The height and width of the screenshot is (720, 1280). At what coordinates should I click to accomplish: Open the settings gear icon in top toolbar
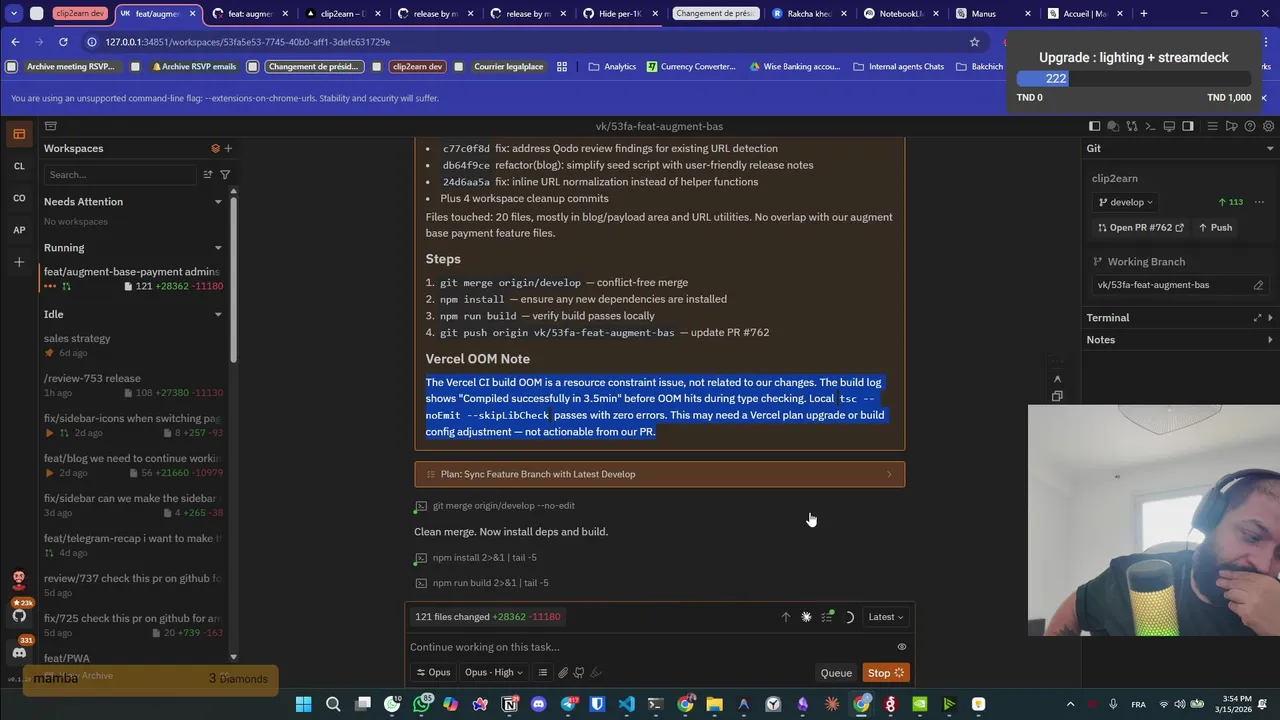[x=1269, y=126]
